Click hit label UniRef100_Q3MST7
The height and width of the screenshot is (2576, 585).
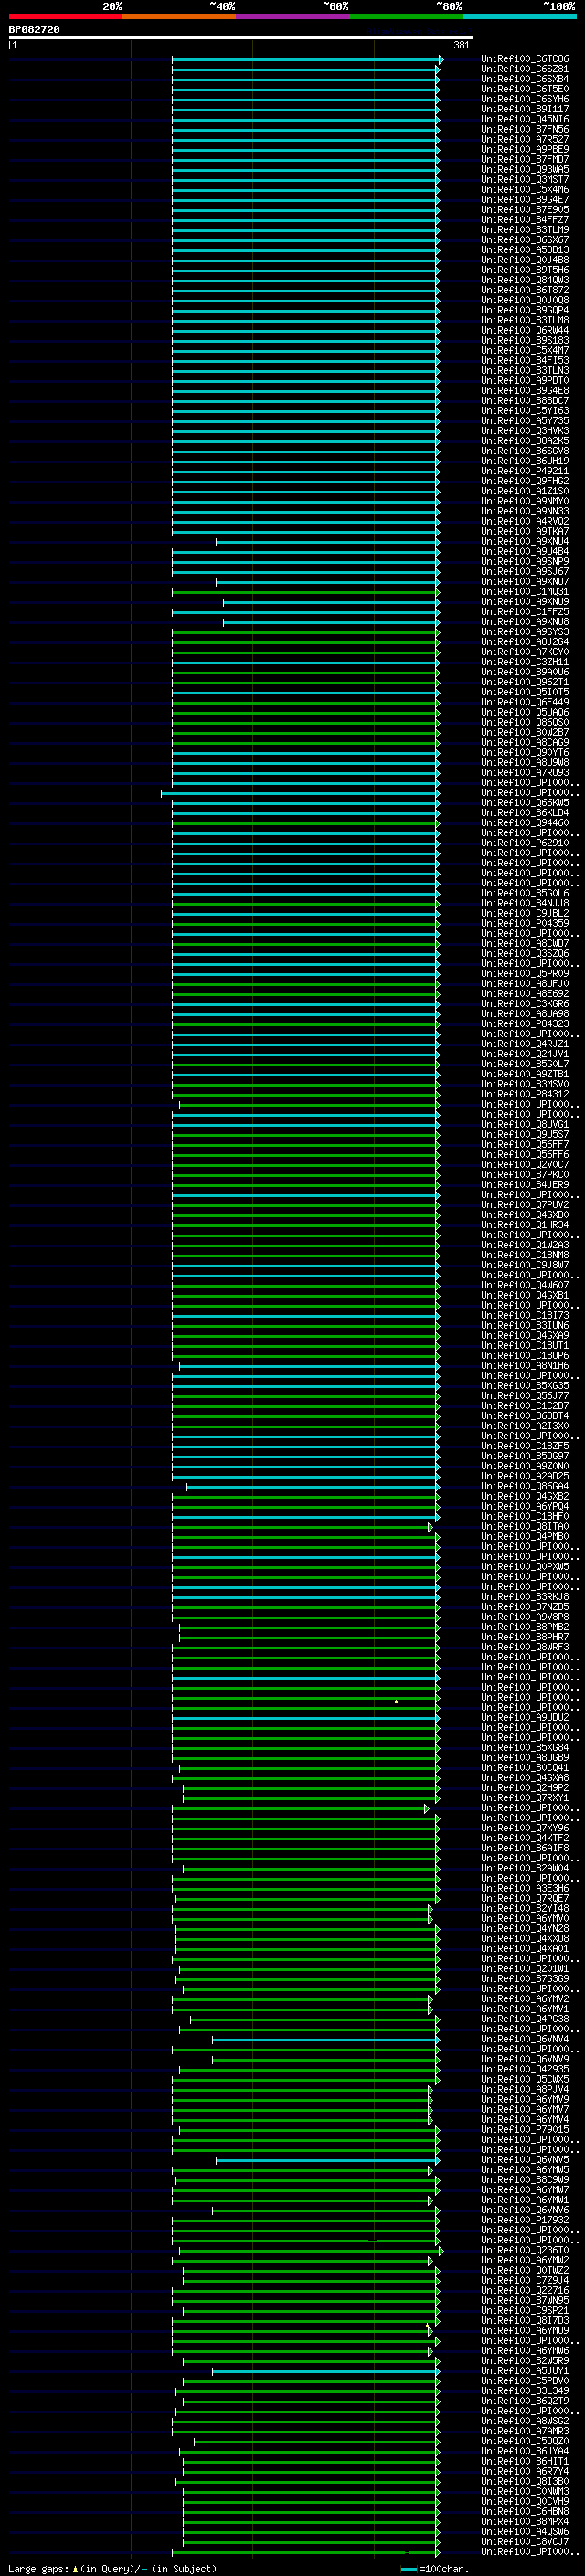click(x=525, y=180)
